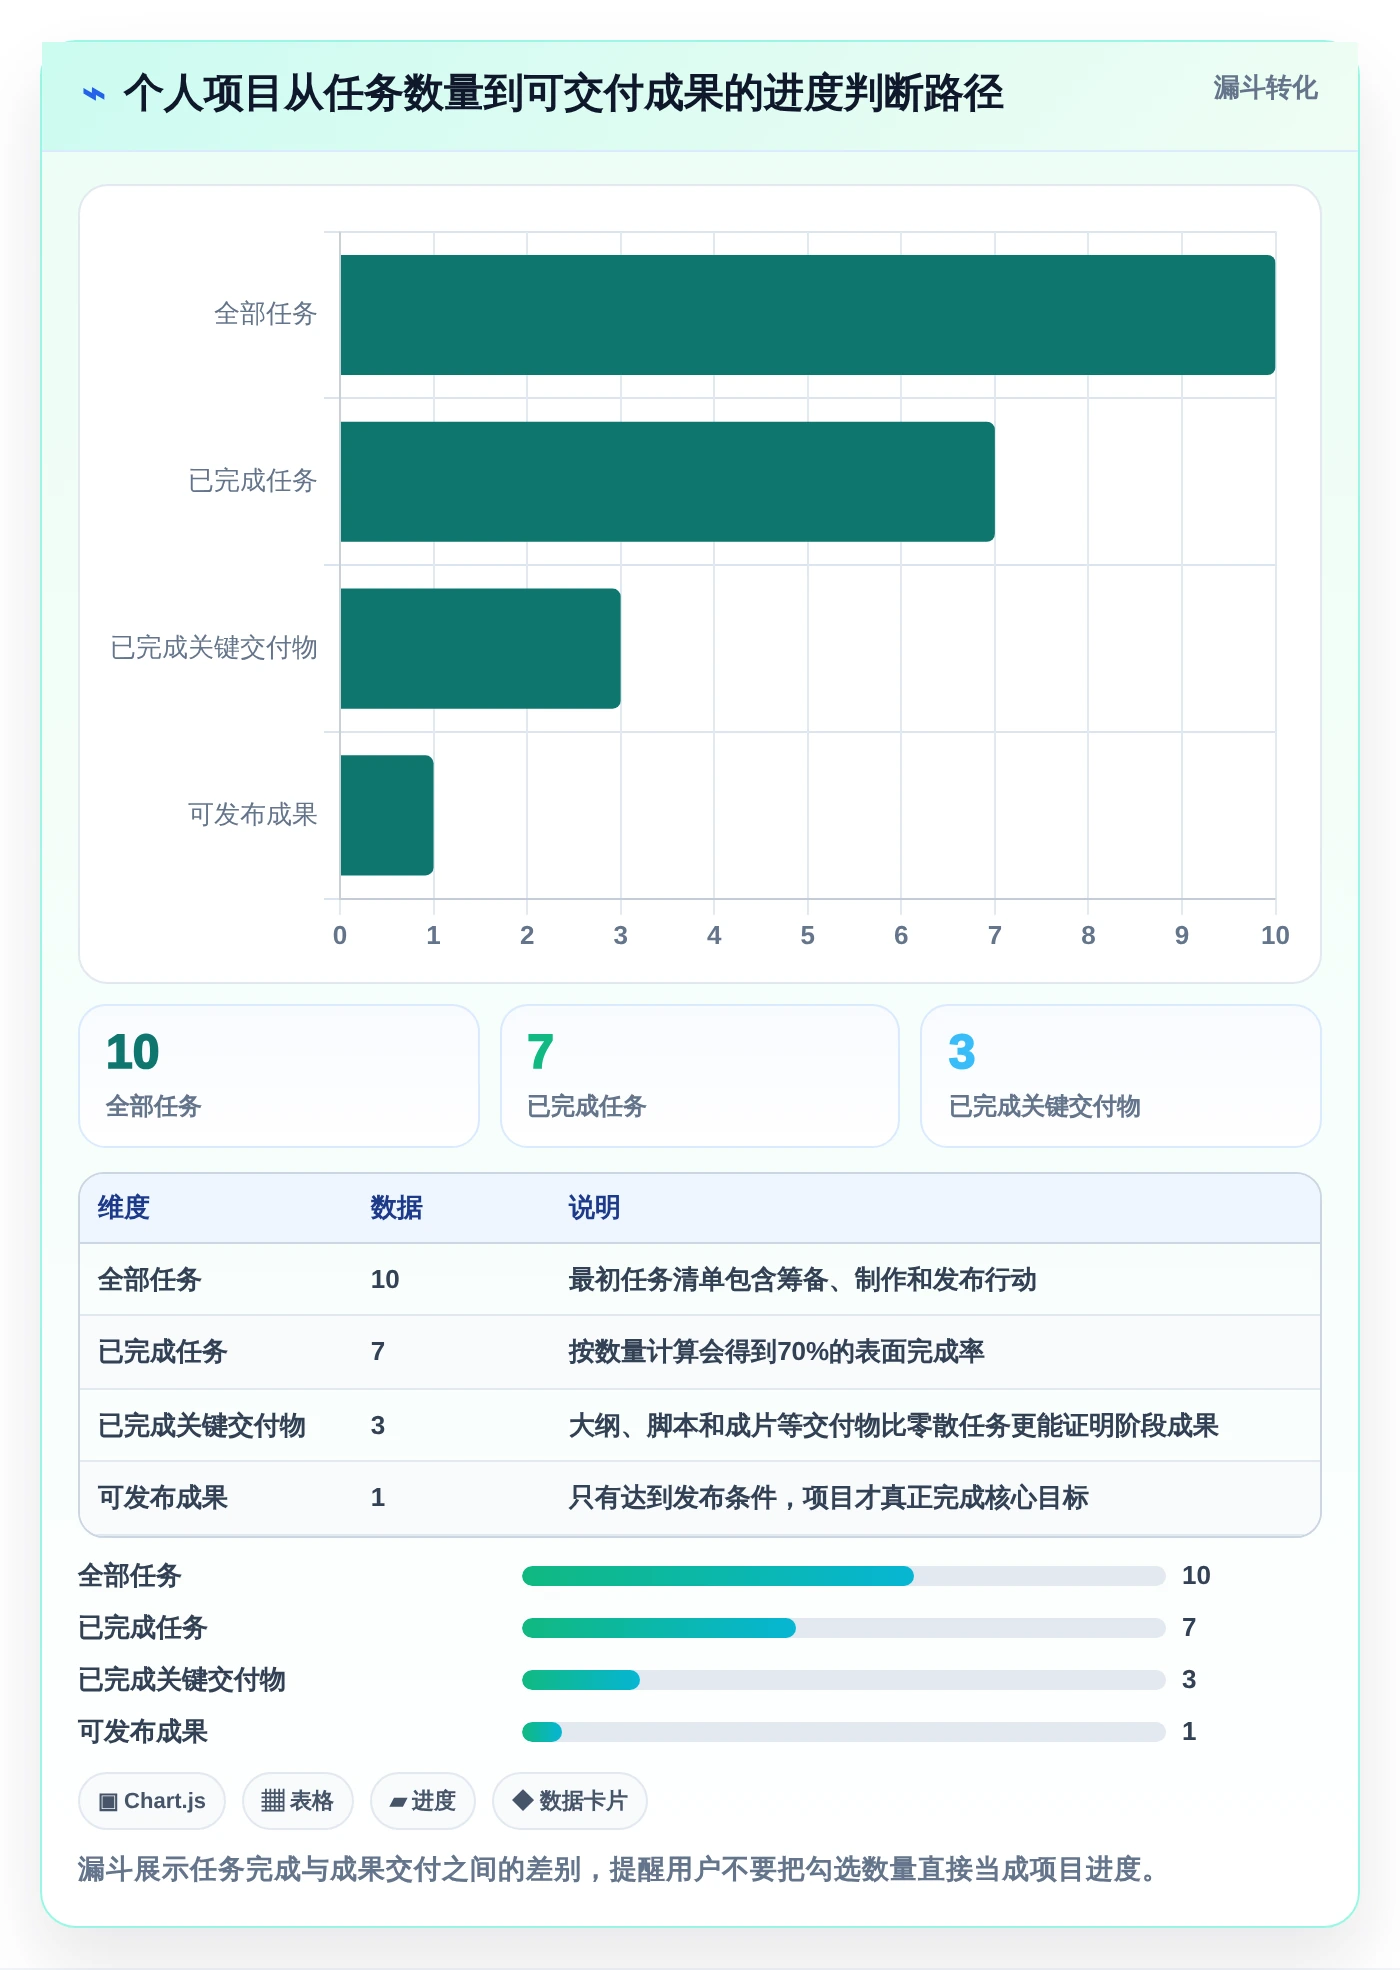Click the stat card showing 10 全部任务
Viewport: 1400px width, 1970px height.
[x=279, y=1076]
